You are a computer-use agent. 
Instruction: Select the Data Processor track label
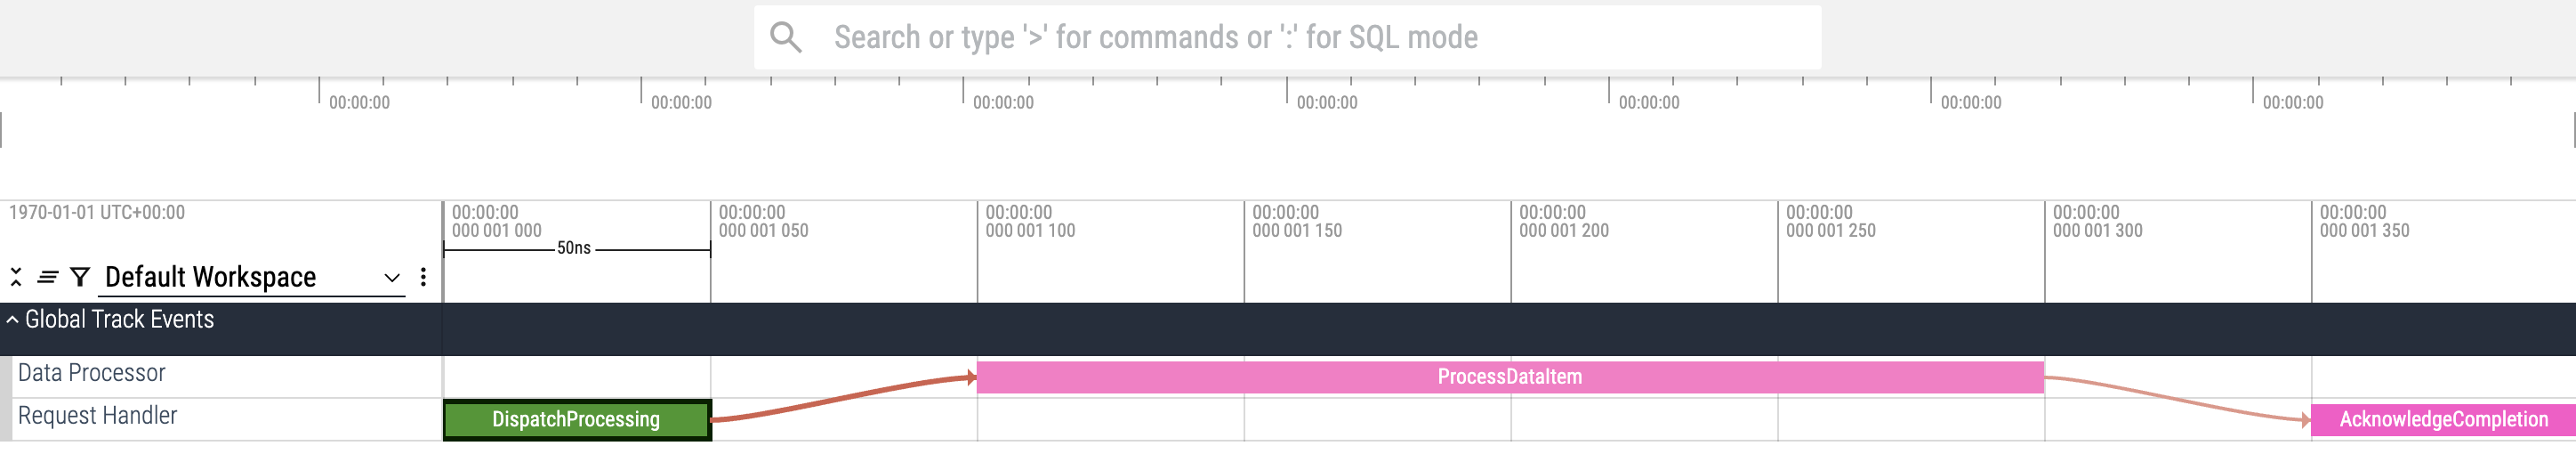(x=92, y=373)
